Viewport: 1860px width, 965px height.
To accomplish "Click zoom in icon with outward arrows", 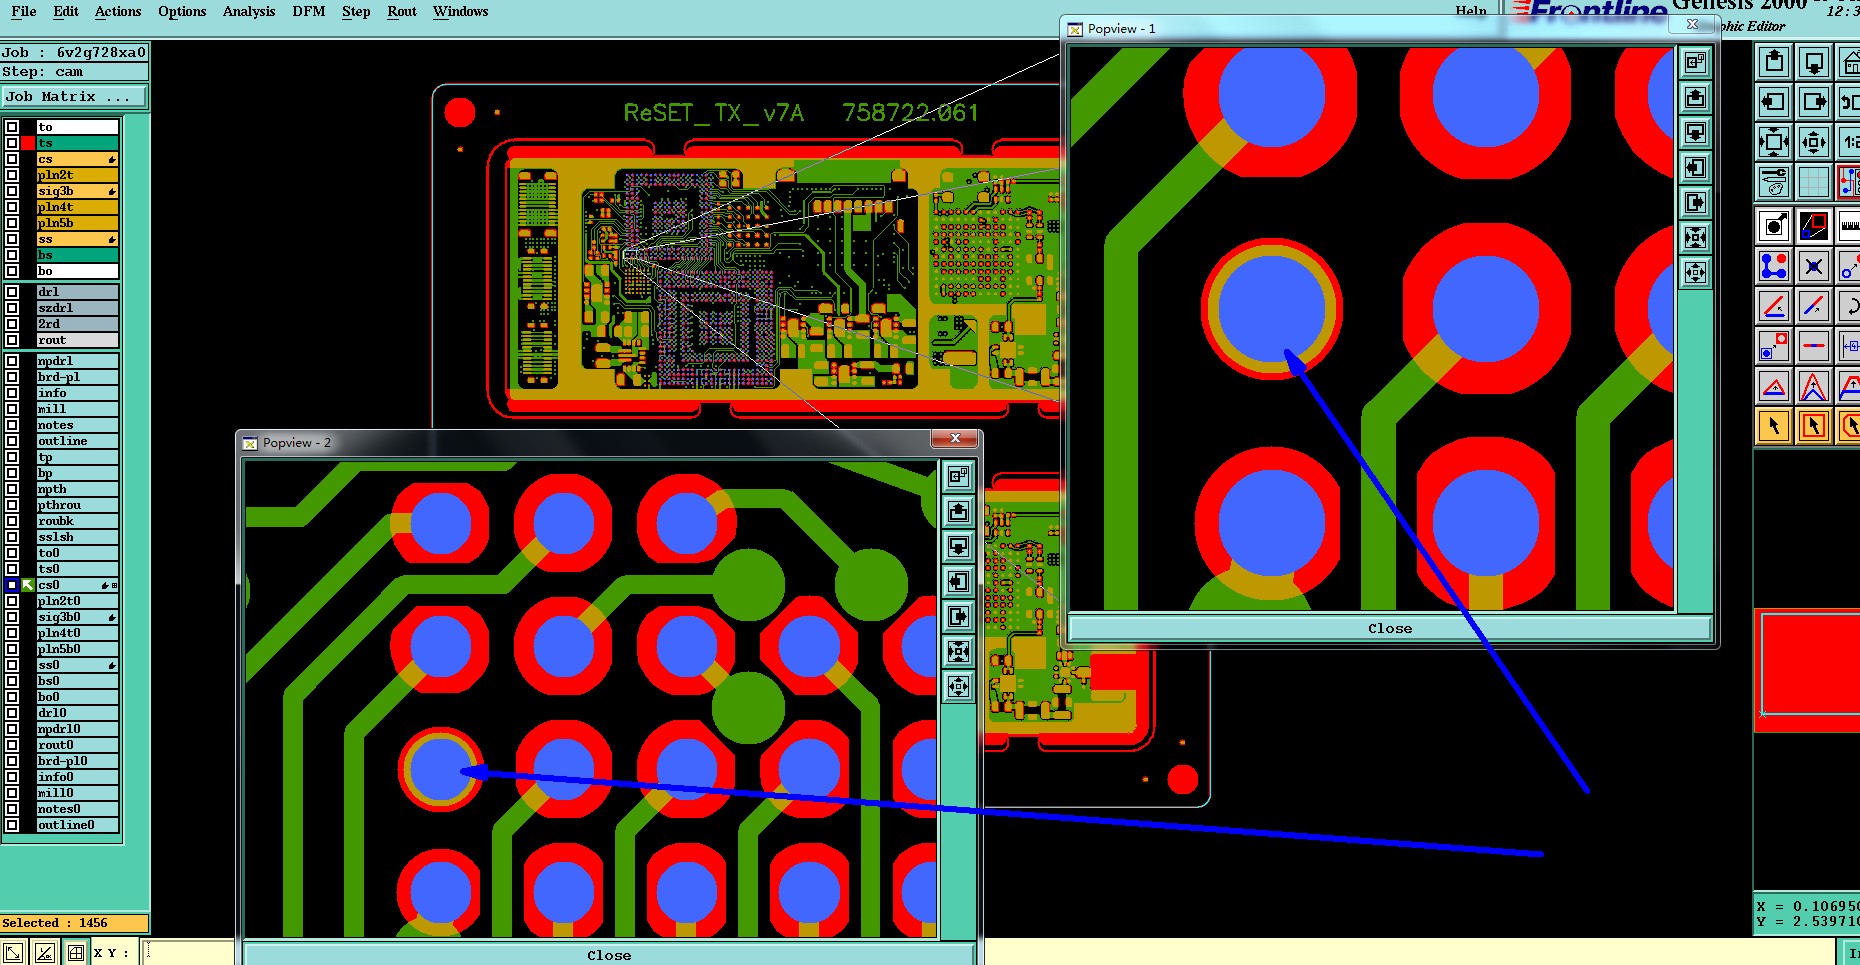I will point(1774,142).
